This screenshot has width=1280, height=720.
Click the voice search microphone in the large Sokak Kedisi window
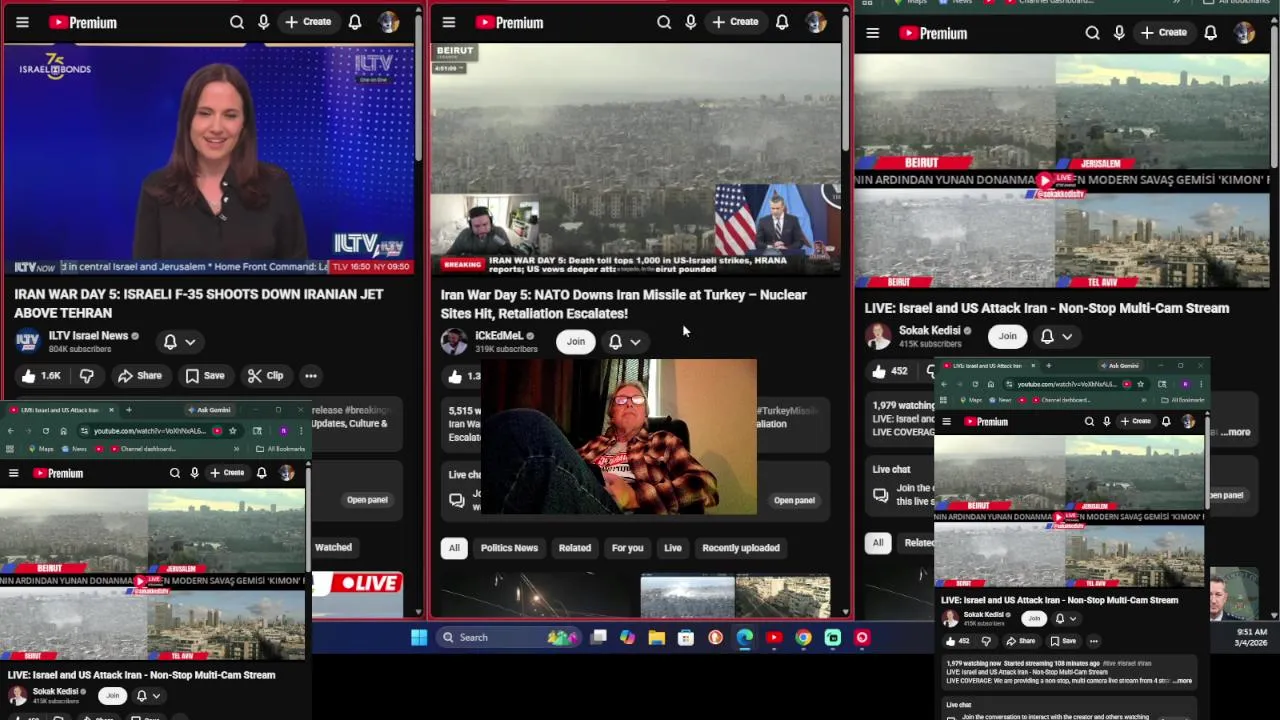[x=1119, y=33]
